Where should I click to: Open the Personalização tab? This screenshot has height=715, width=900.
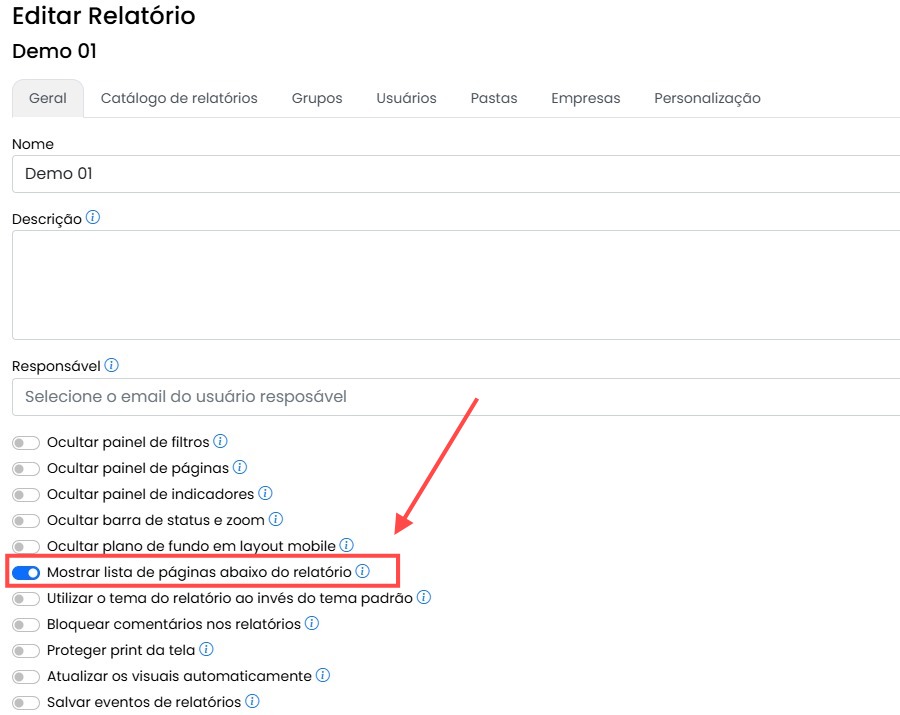coord(707,98)
